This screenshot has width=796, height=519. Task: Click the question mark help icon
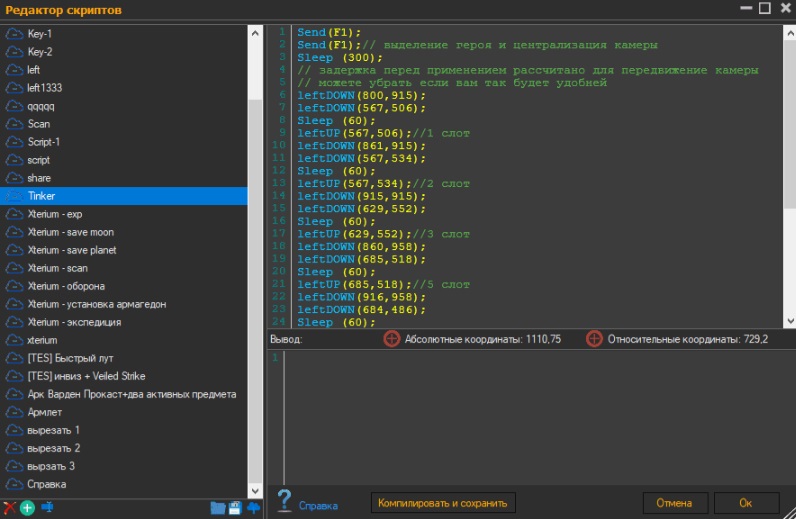284,501
